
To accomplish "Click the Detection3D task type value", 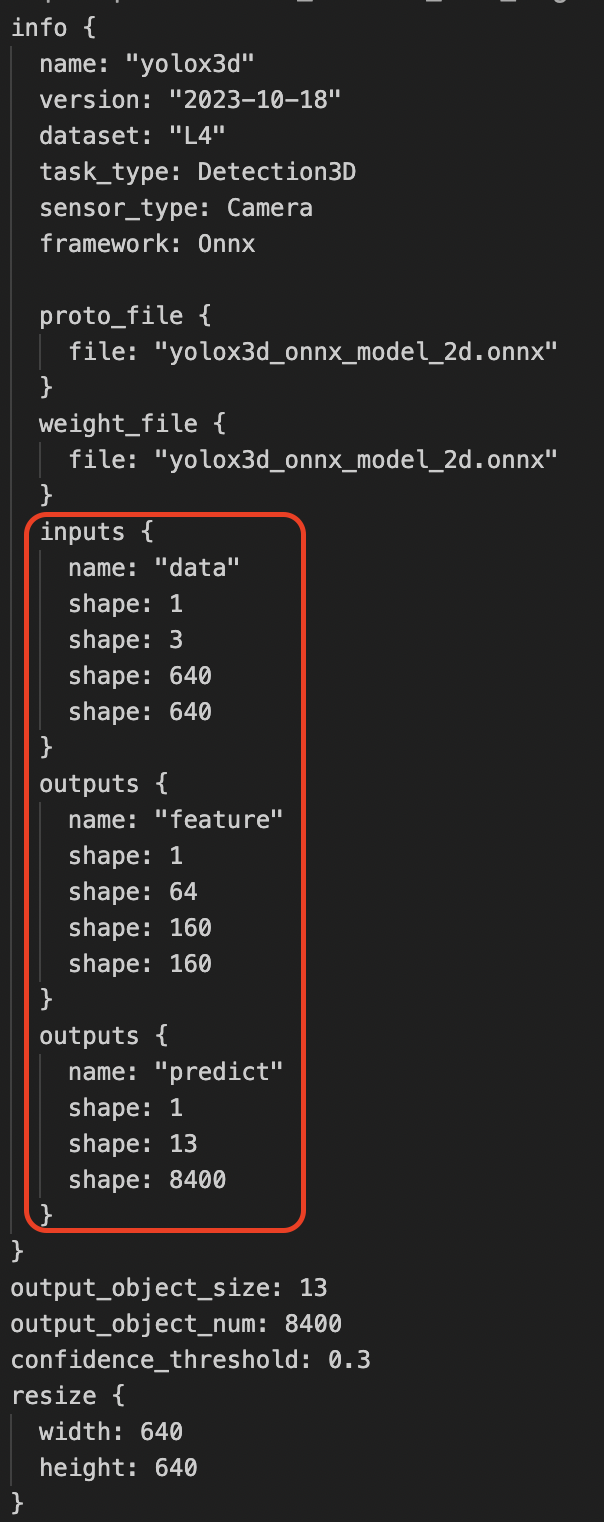I will tap(276, 172).
